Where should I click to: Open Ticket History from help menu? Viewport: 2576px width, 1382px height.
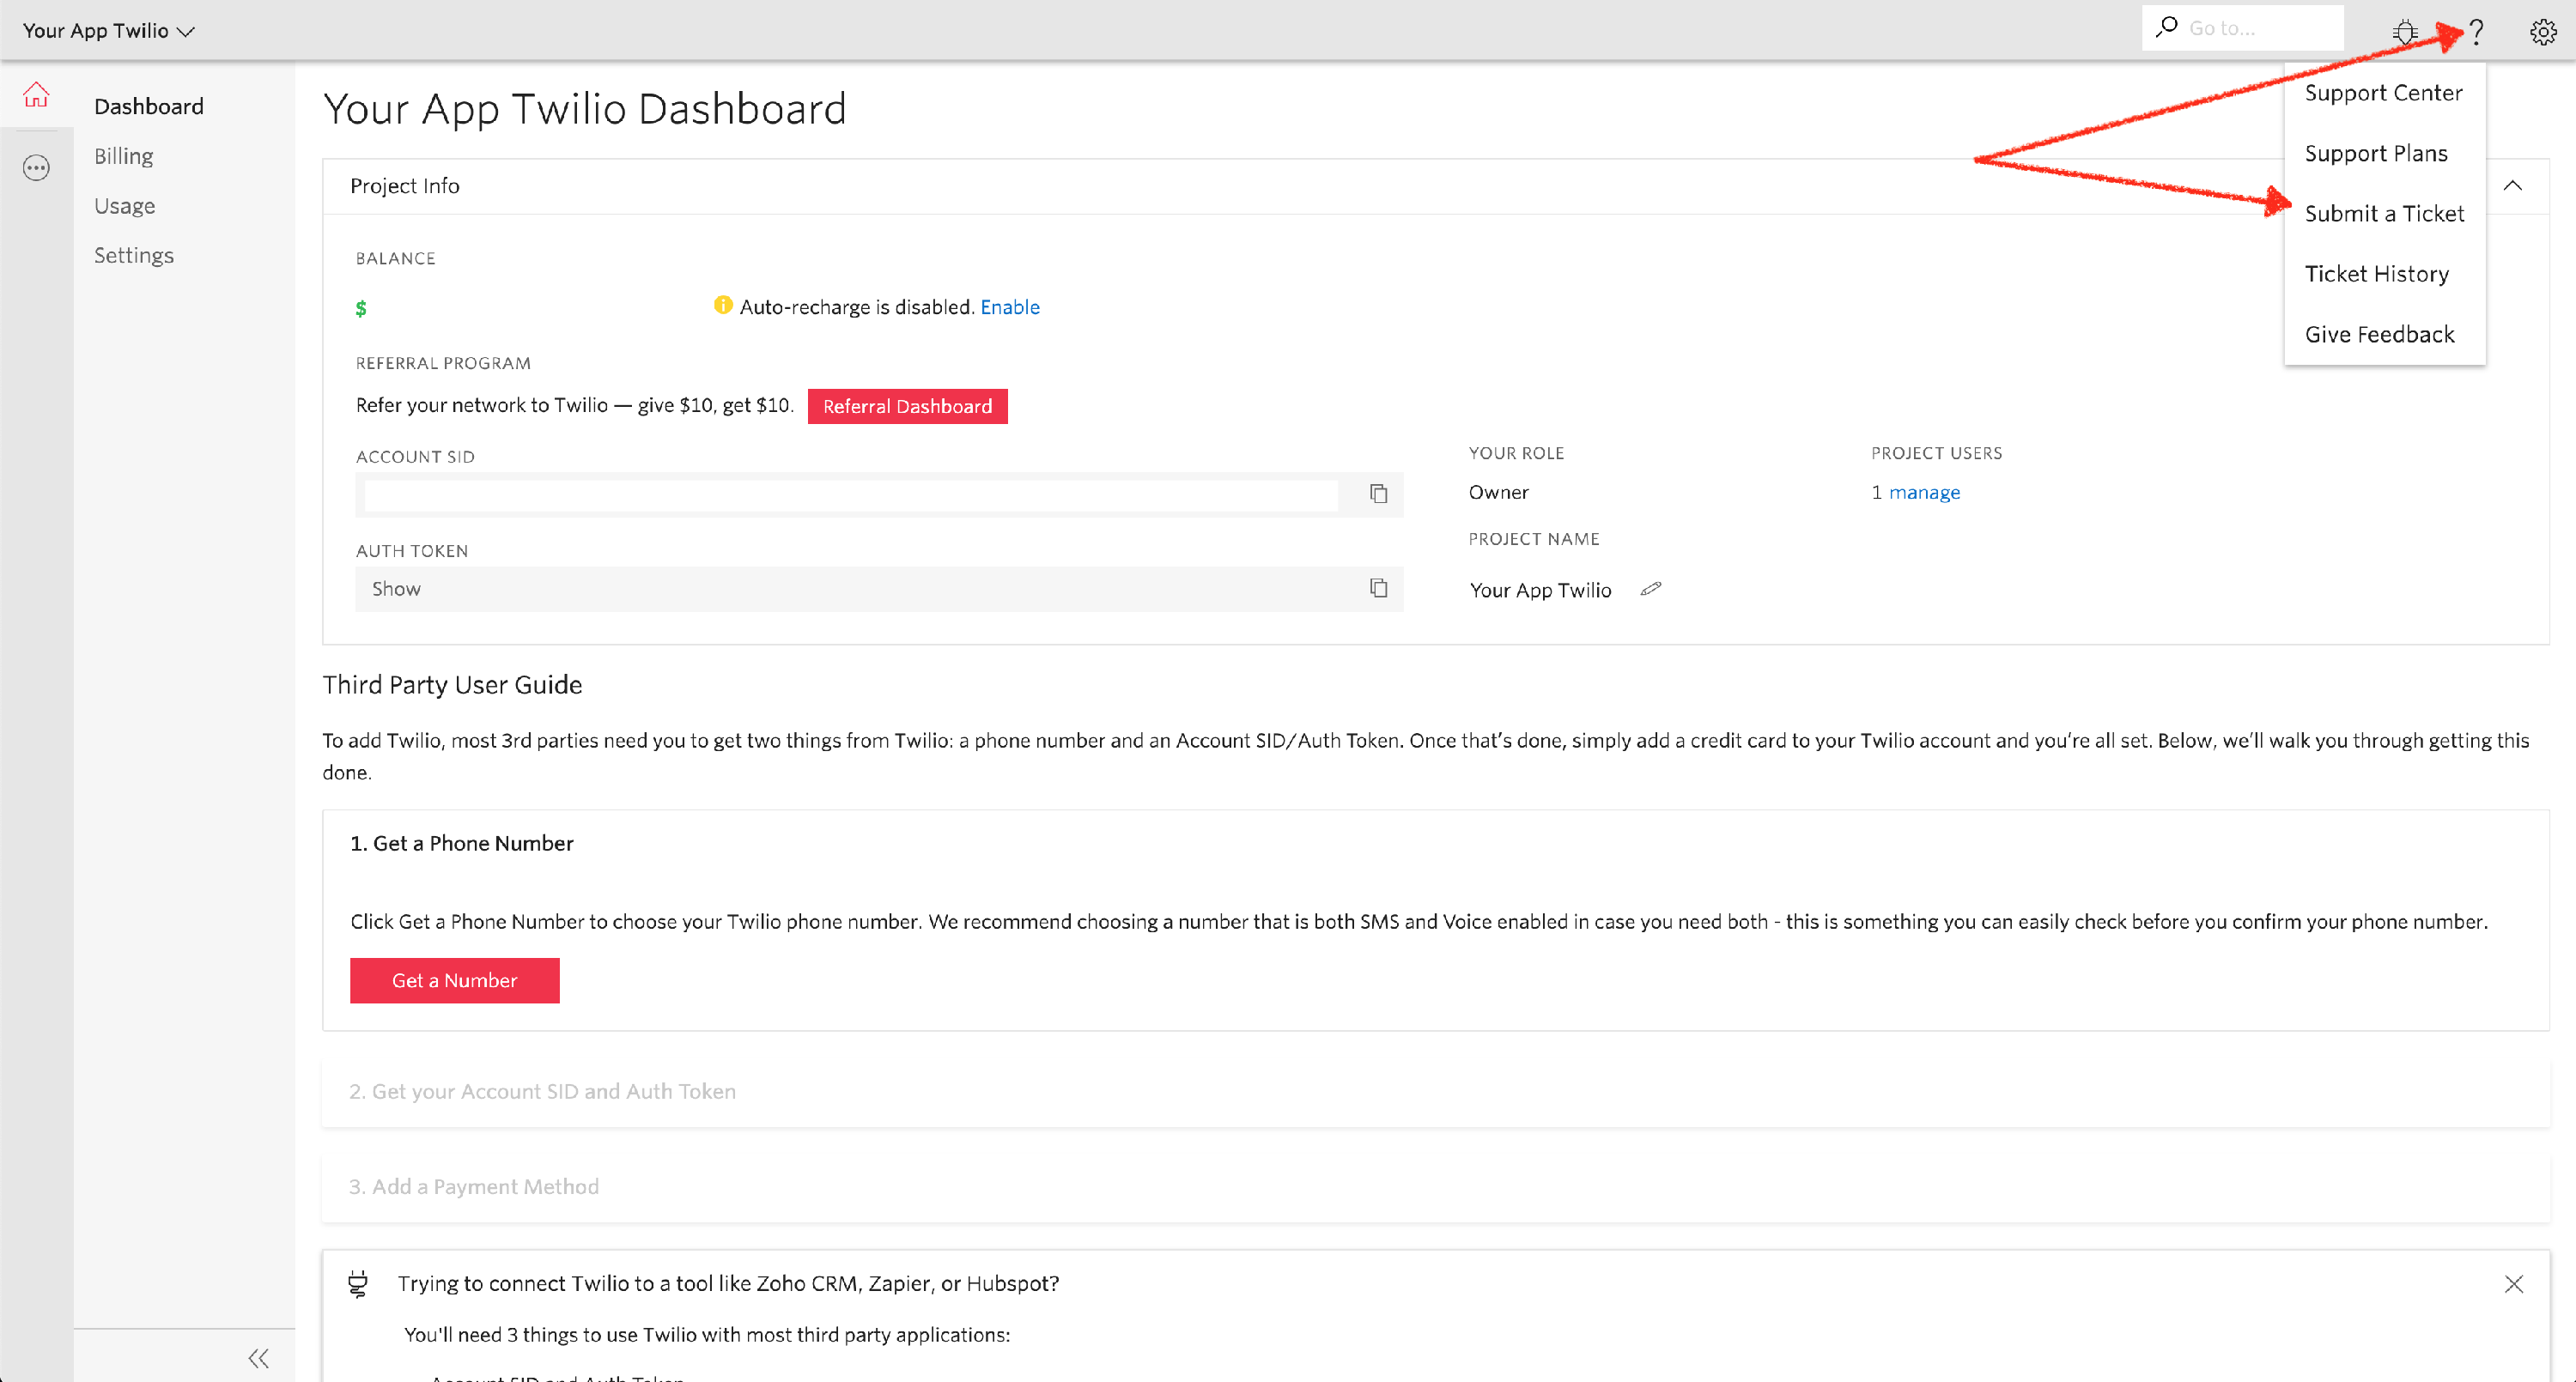tap(2376, 274)
